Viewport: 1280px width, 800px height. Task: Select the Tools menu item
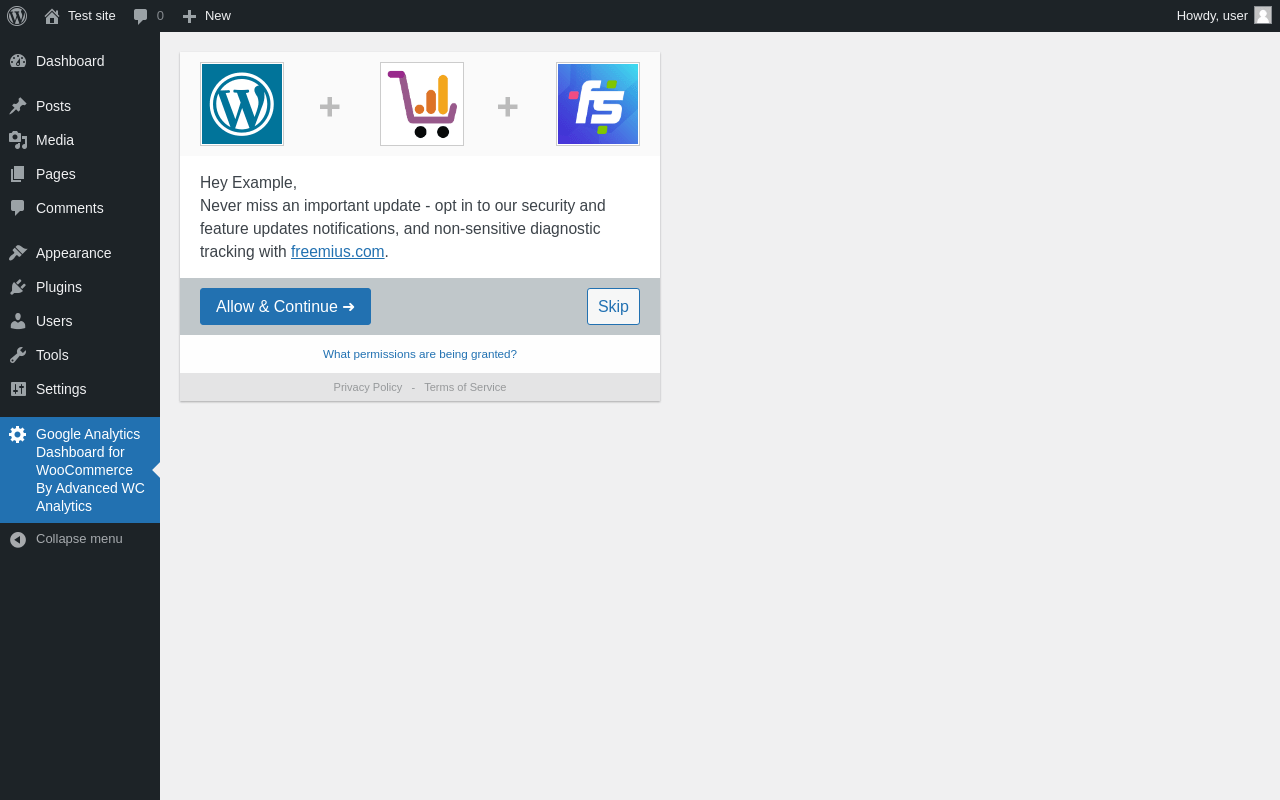pyautogui.click(x=80, y=355)
